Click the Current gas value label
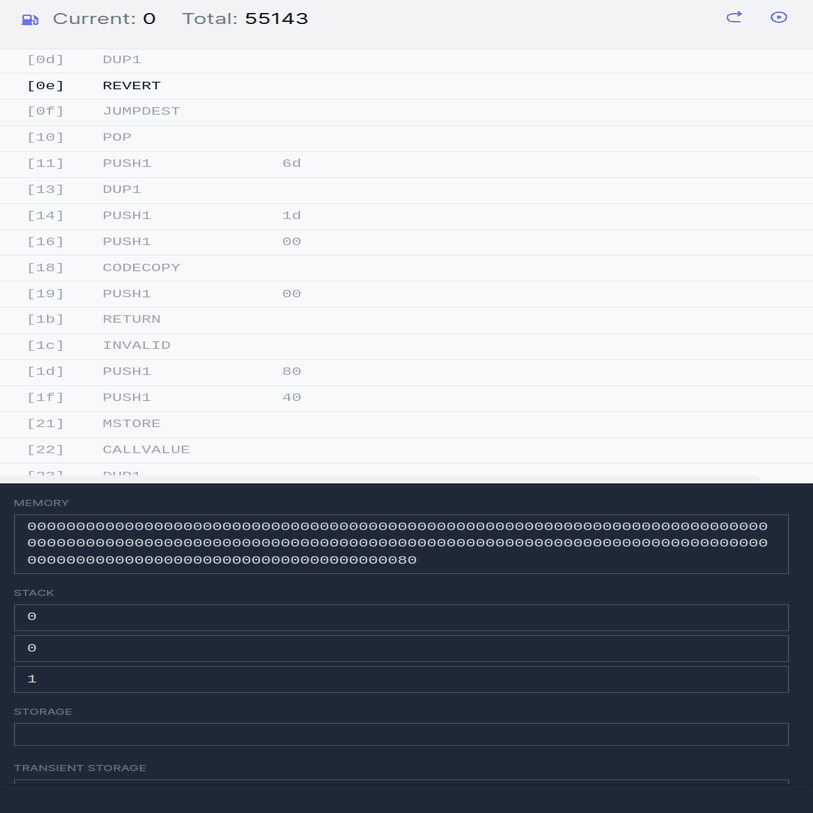Image resolution: width=813 pixels, height=813 pixels. pos(104,19)
